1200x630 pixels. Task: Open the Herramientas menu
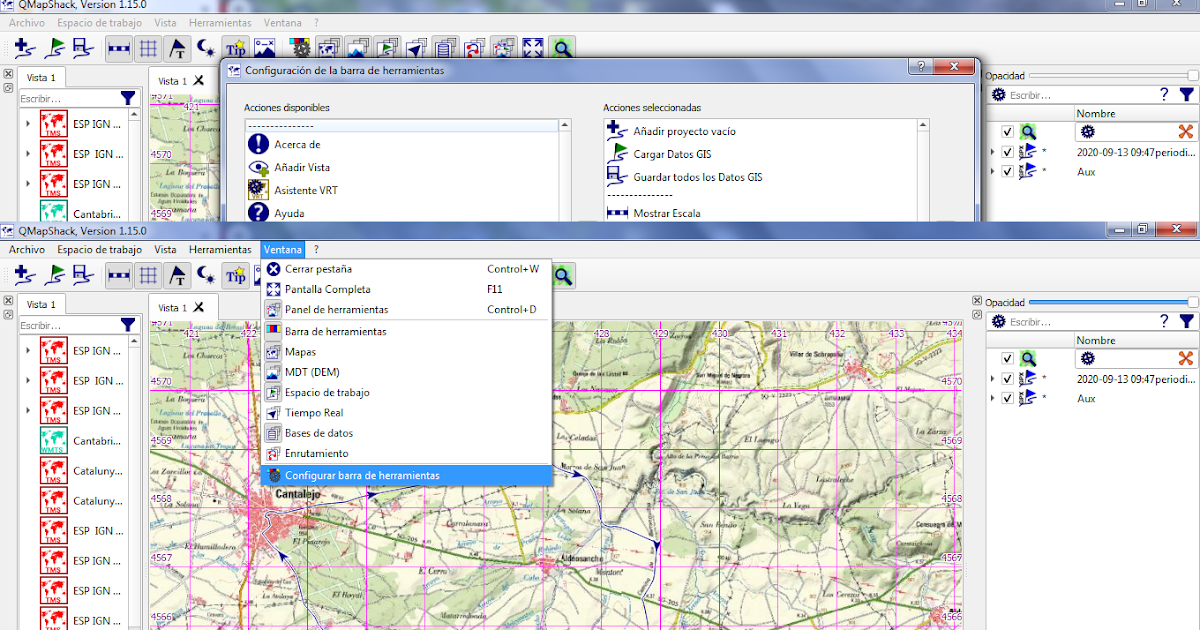[219, 249]
